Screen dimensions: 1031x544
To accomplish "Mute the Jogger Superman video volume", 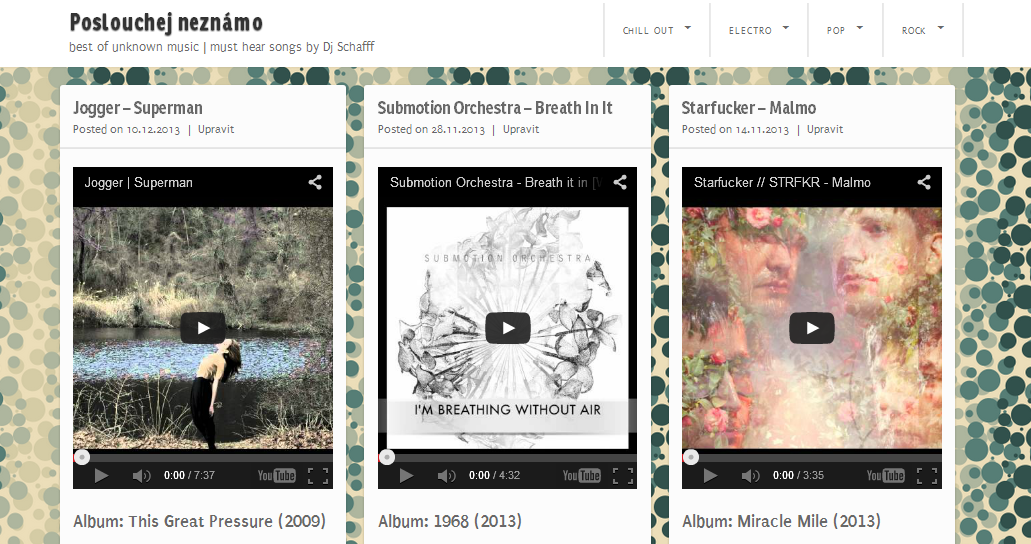I will pyautogui.click(x=141, y=476).
